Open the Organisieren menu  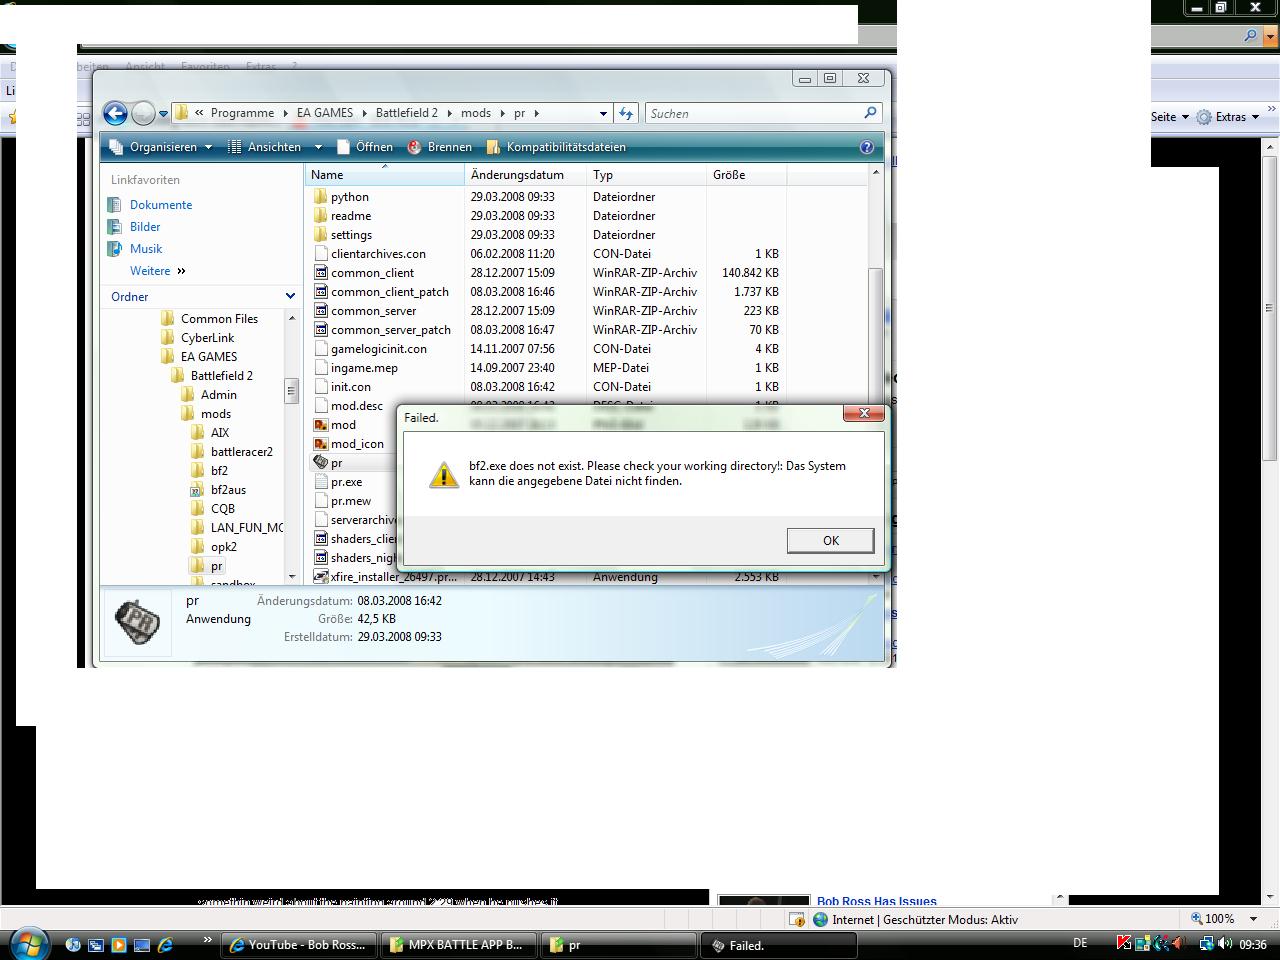[x=160, y=147]
